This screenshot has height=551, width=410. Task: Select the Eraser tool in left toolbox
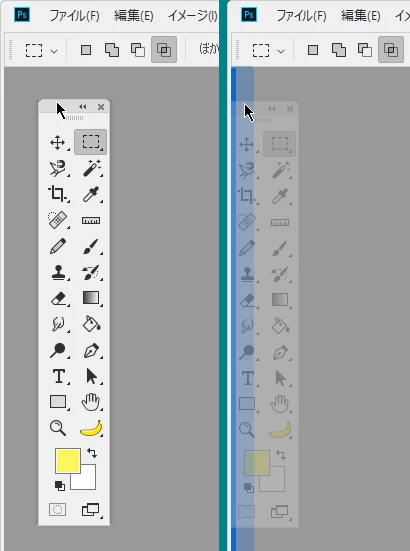pyautogui.click(x=58, y=298)
